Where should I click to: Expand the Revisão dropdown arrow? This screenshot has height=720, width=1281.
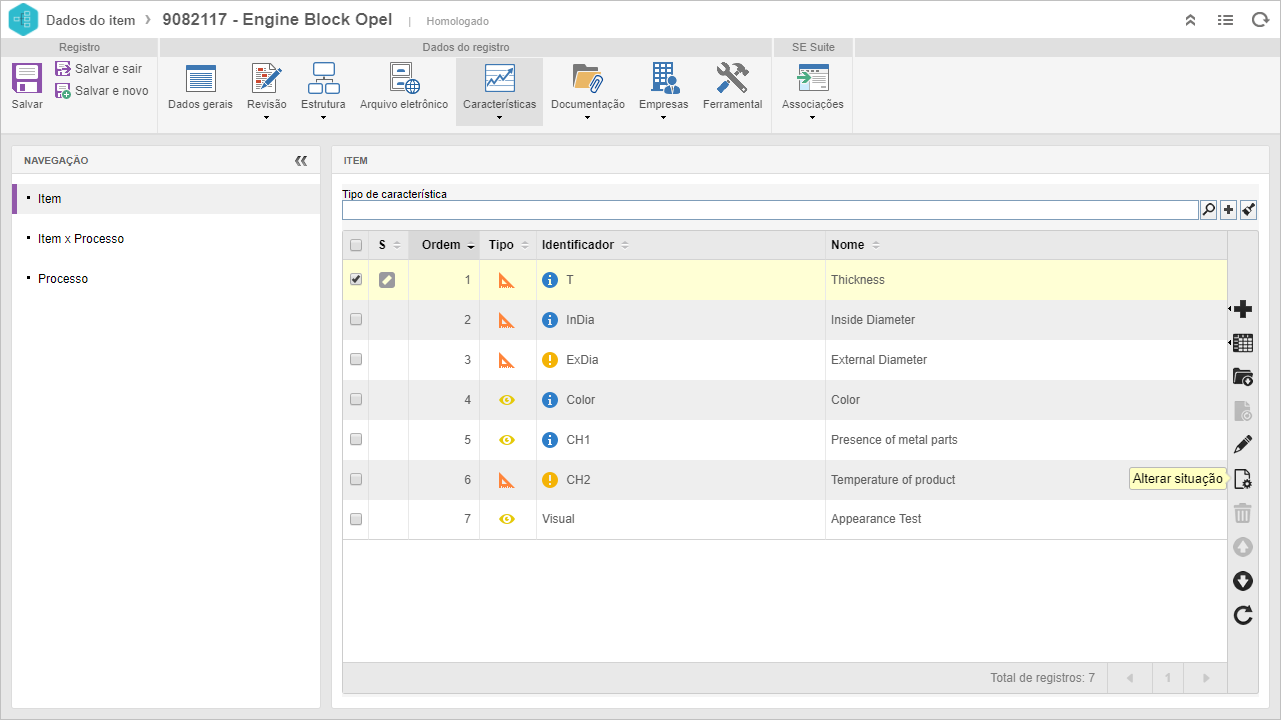coord(266,118)
